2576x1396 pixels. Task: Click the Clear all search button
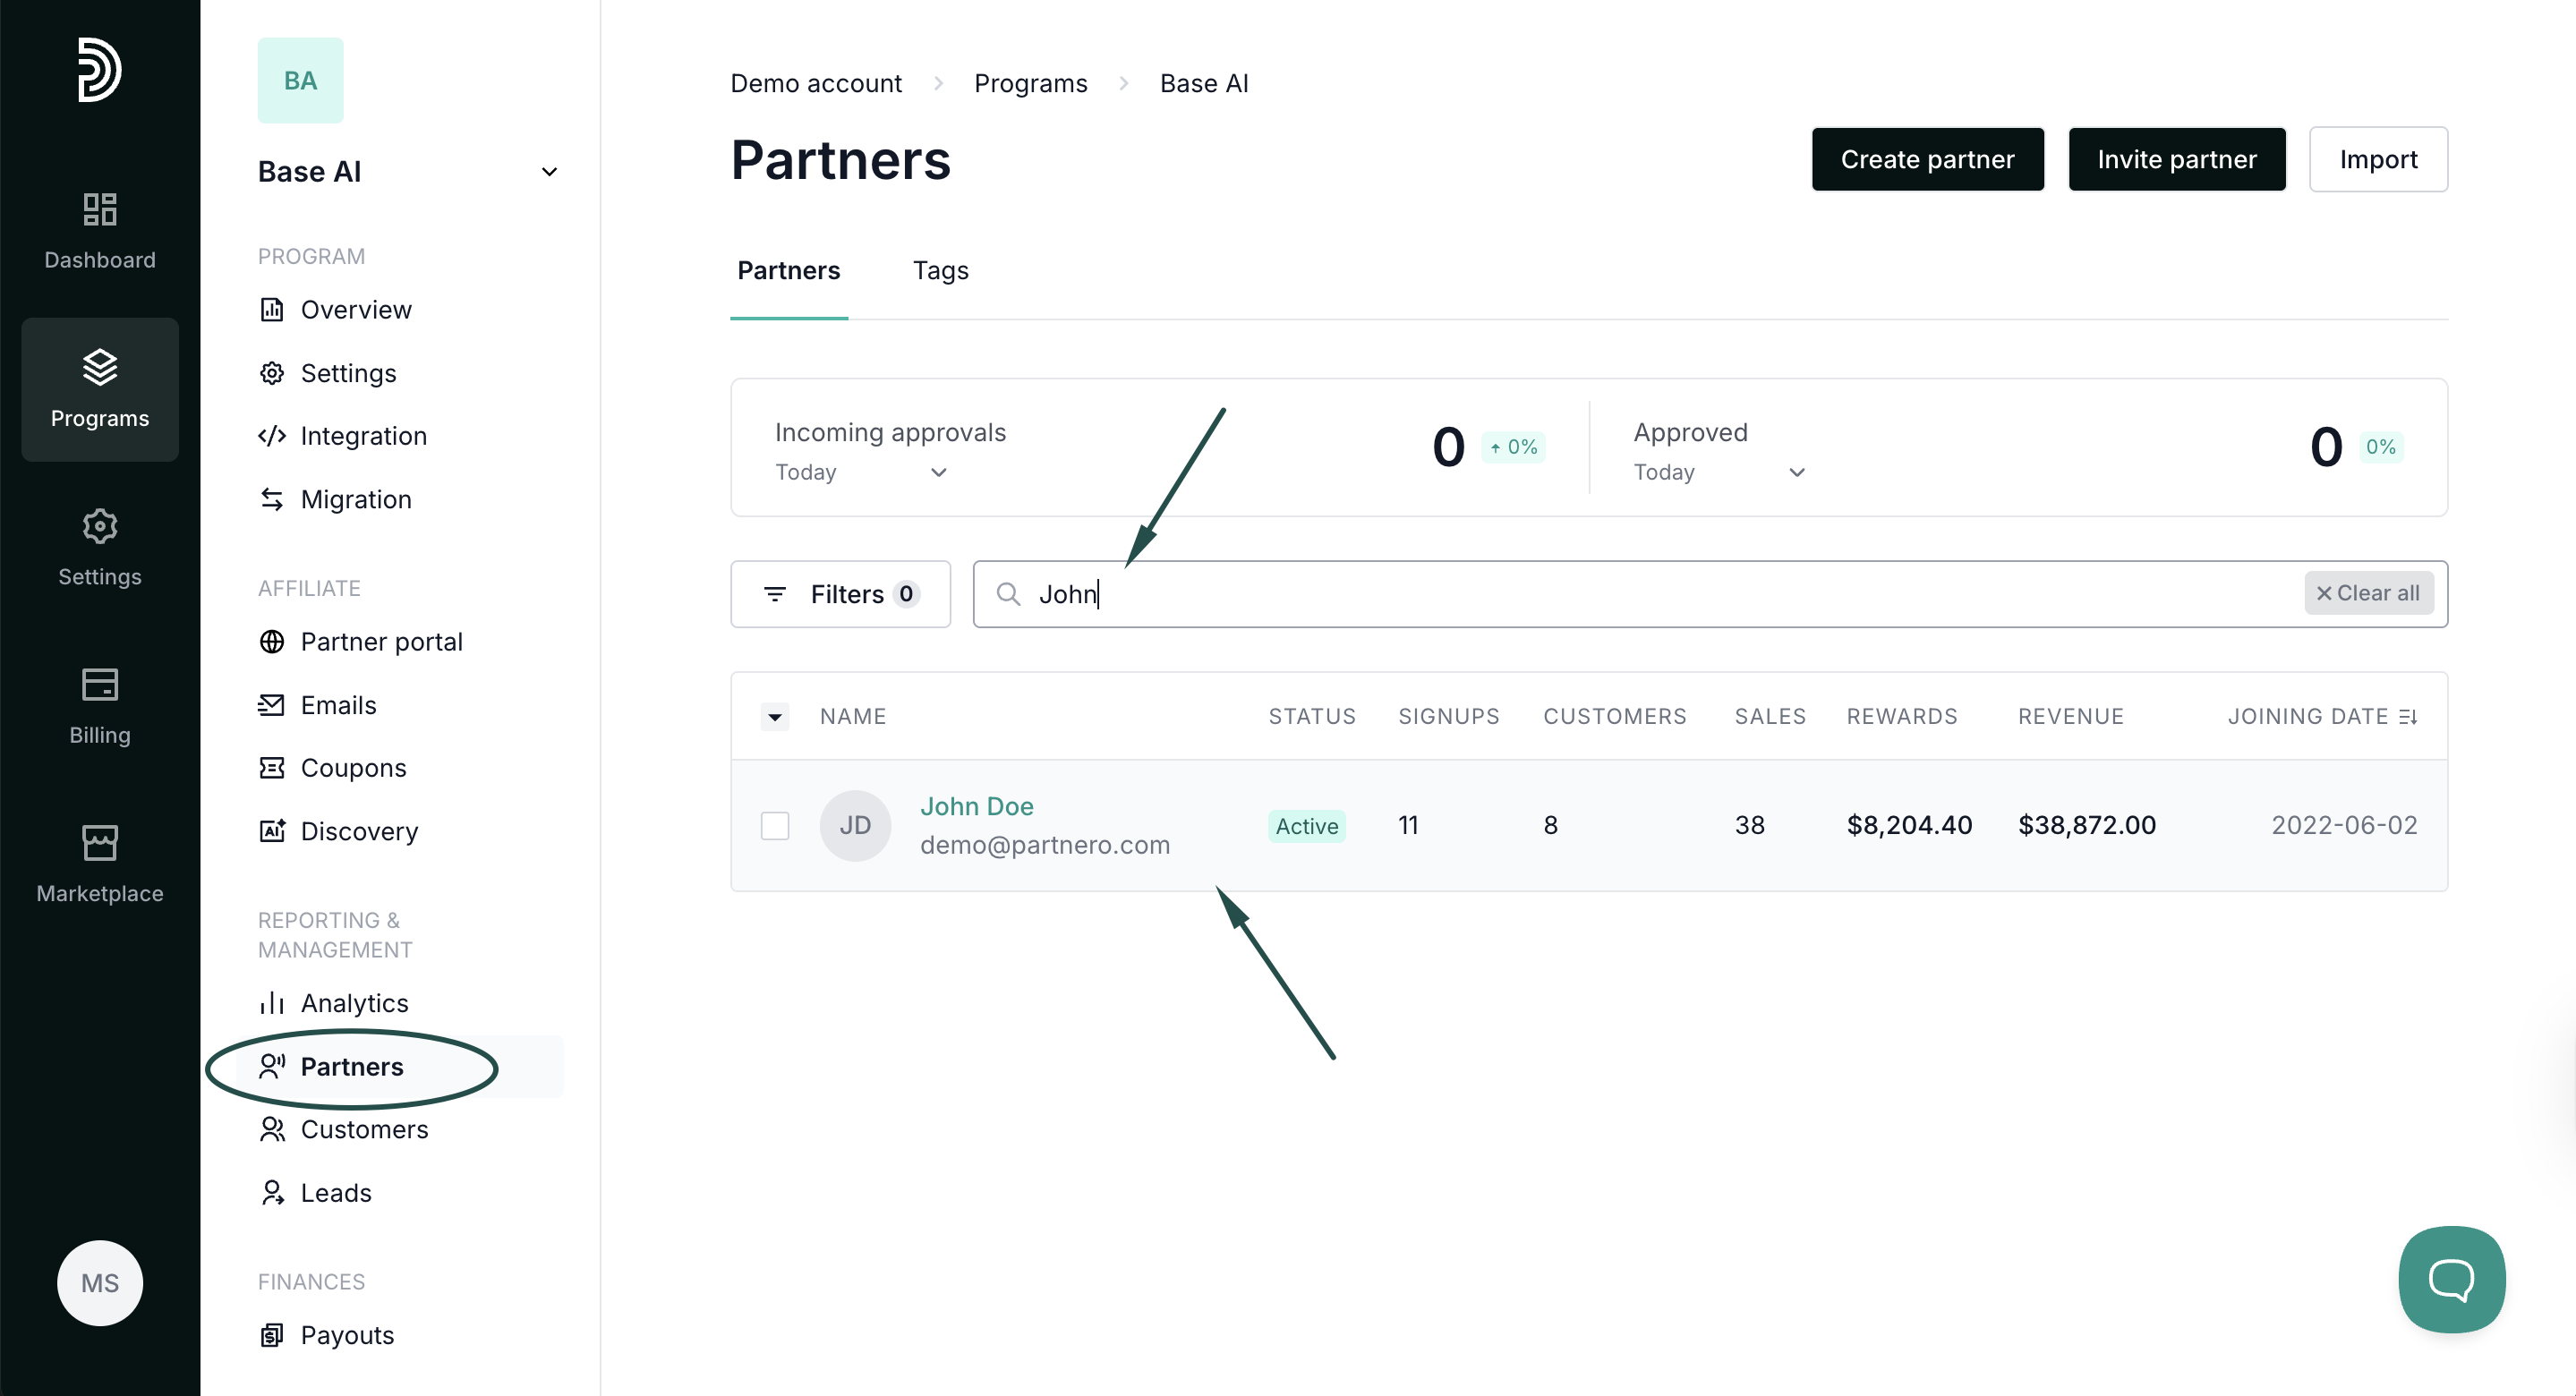click(x=2368, y=593)
